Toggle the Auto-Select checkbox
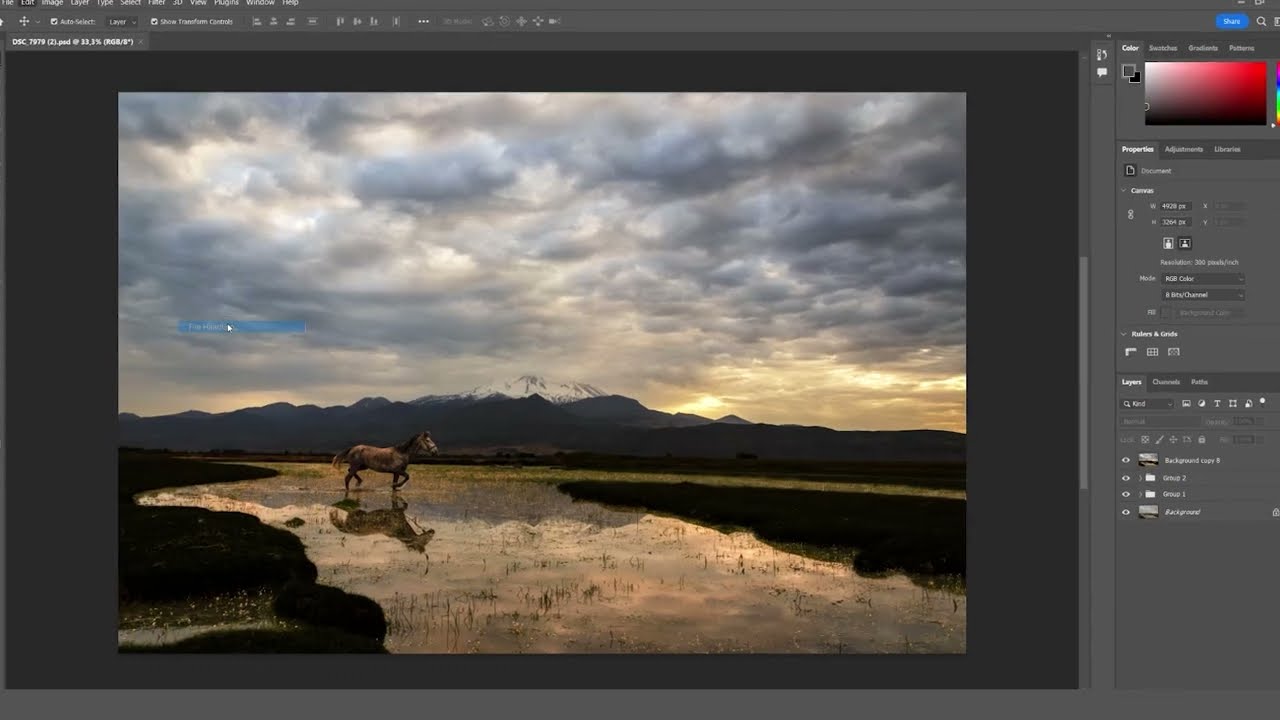 coord(54,21)
